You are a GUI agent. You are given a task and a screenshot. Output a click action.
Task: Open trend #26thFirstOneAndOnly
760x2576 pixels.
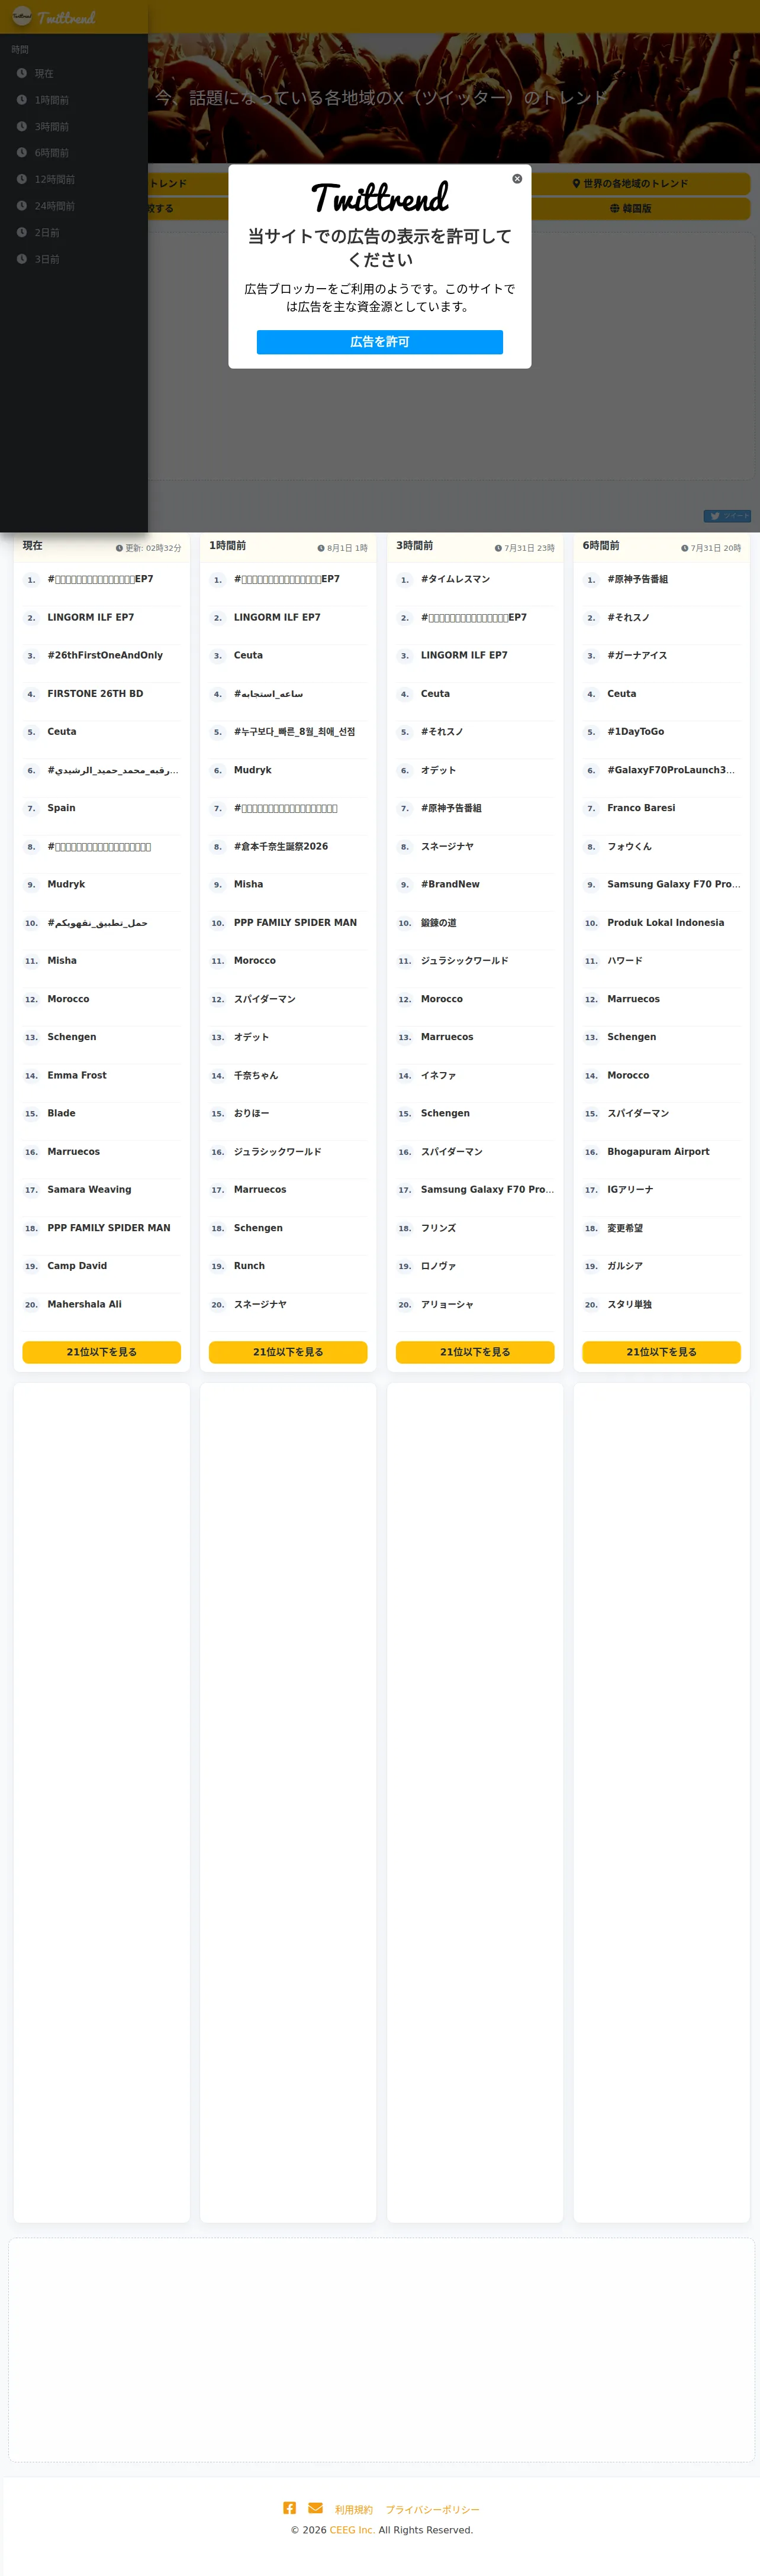pyautogui.click(x=105, y=656)
